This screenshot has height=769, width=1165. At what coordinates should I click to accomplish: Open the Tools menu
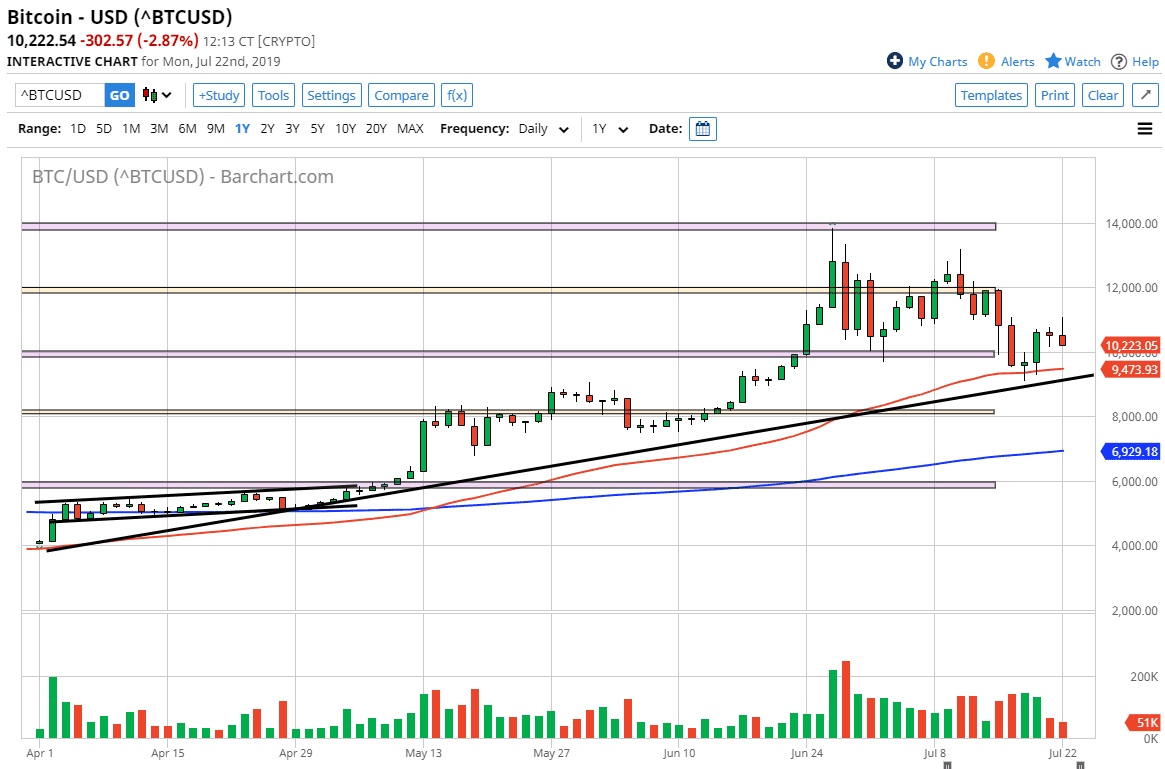point(273,95)
